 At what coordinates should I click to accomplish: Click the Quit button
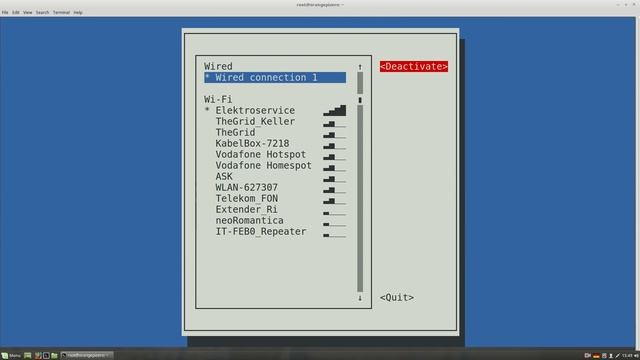coord(397,298)
